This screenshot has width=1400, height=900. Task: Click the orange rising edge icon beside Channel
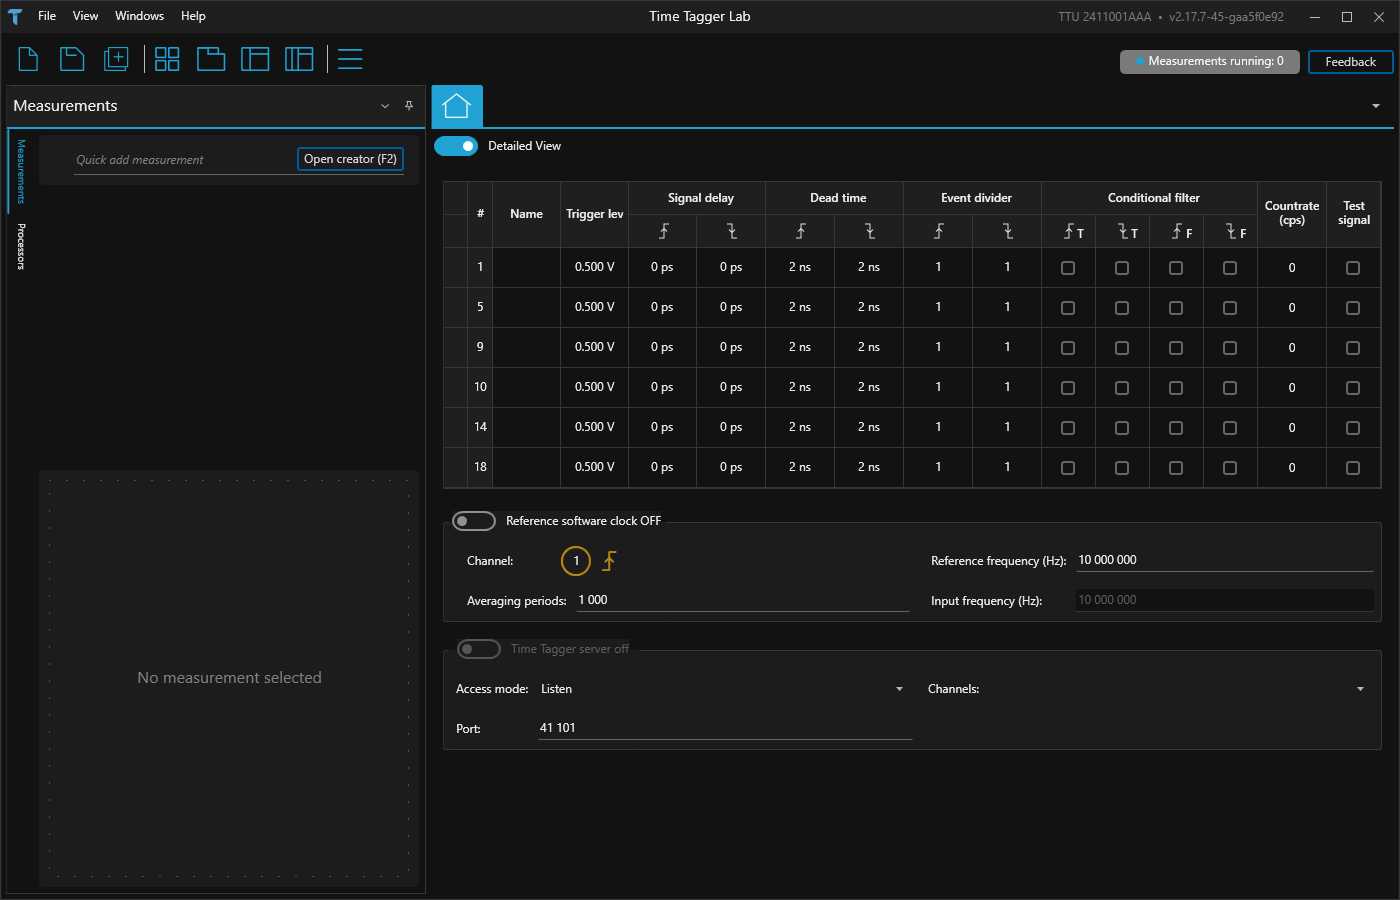(x=609, y=561)
